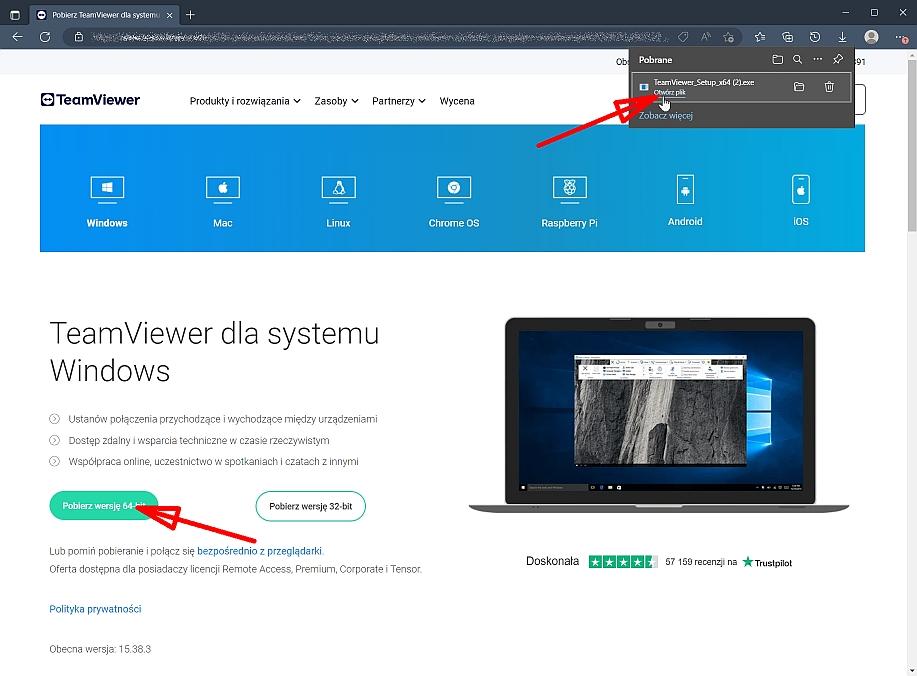Image resolution: width=917 pixels, height=676 pixels.
Task: Go back to the previous page
Action: coord(18,37)
